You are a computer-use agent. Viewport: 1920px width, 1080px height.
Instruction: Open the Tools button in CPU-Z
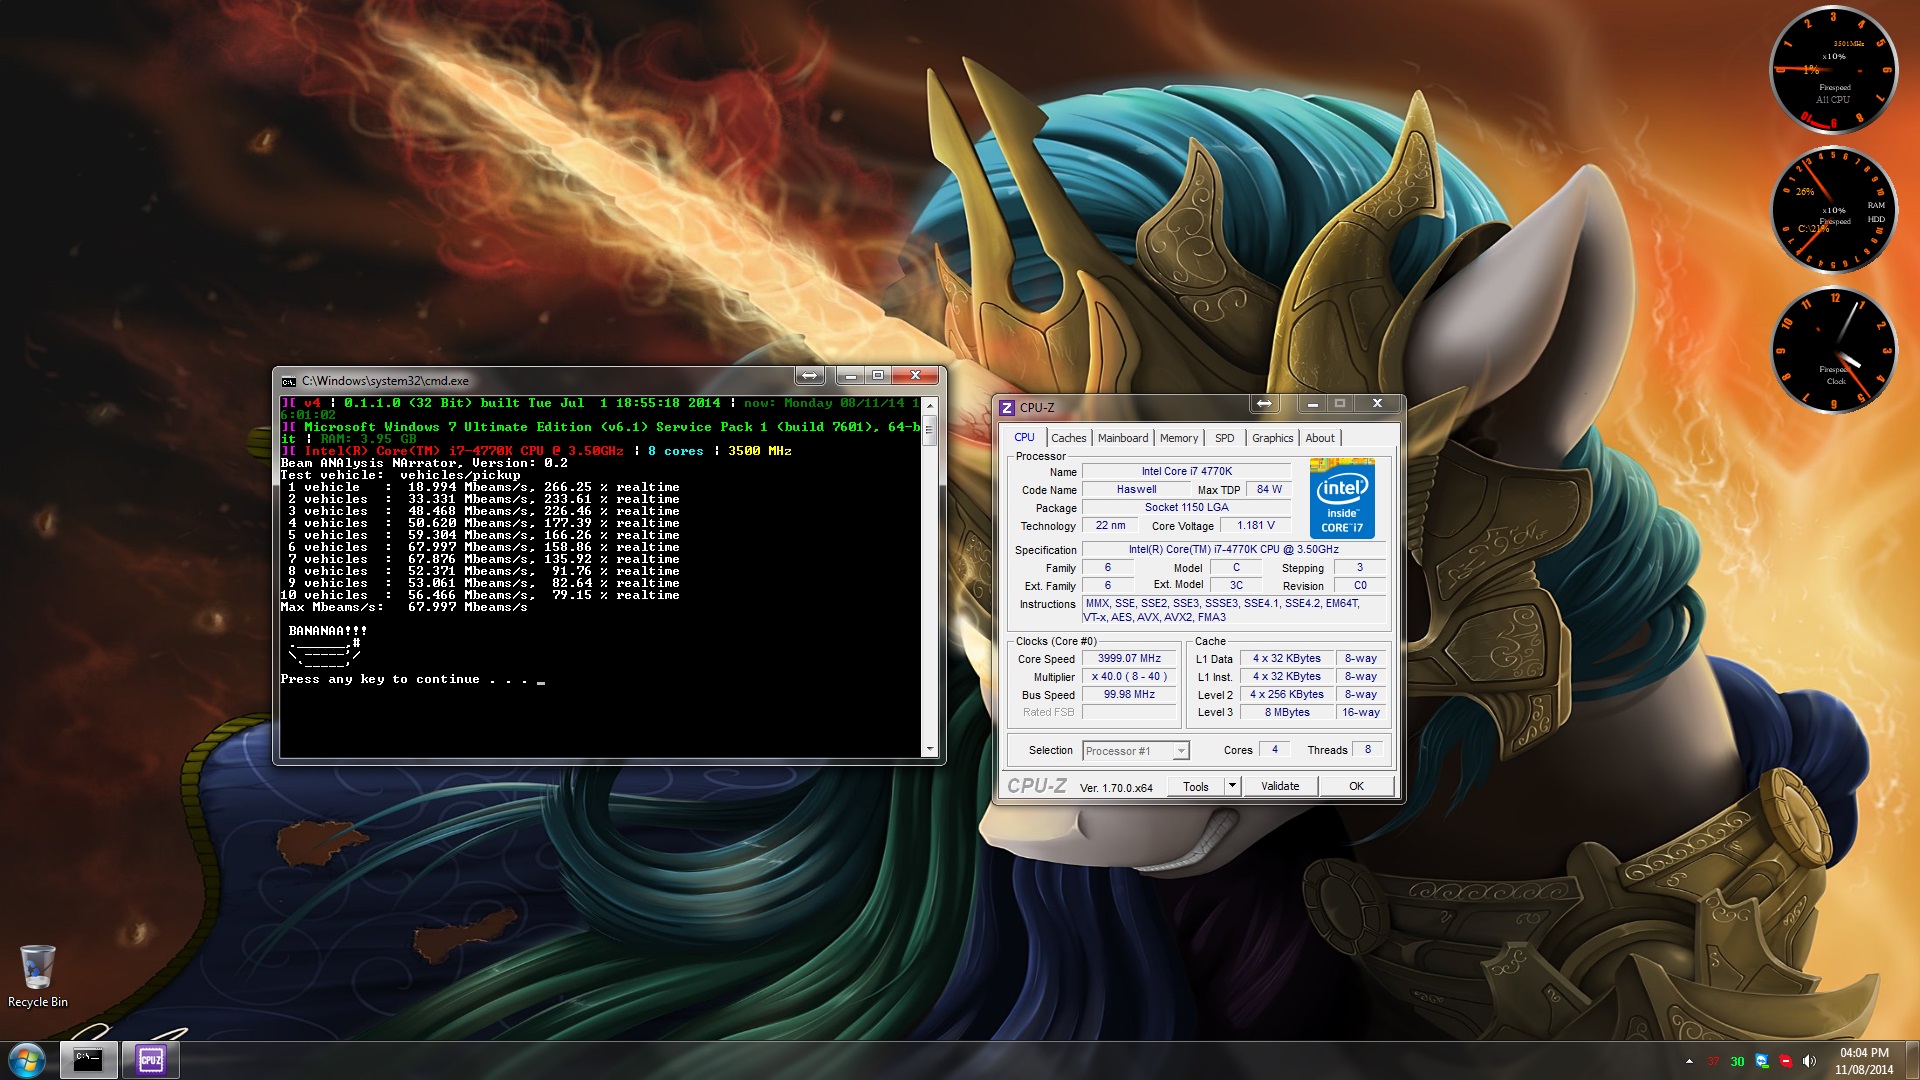[1196, 786]
